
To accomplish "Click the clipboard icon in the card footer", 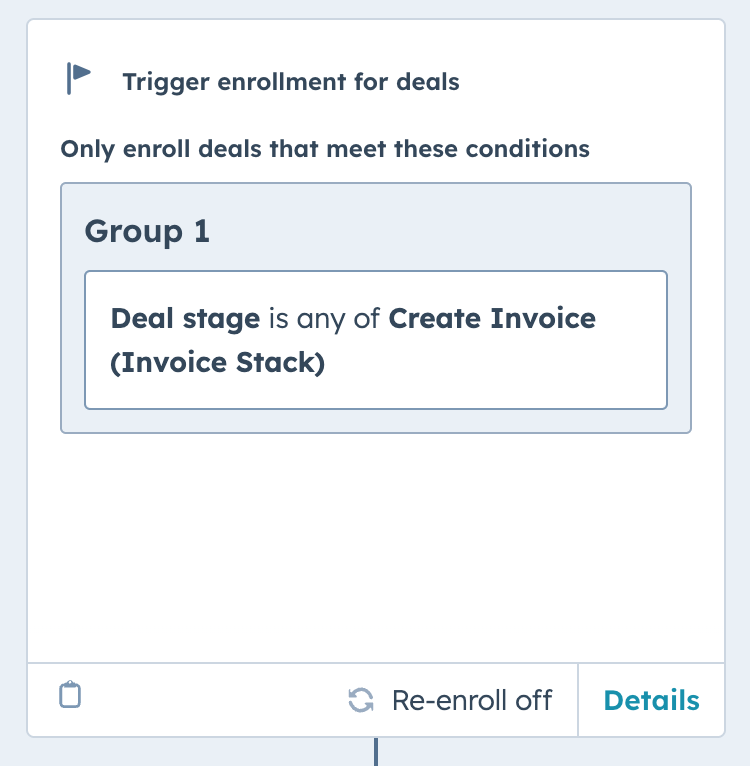I will [x=70, y=694].
